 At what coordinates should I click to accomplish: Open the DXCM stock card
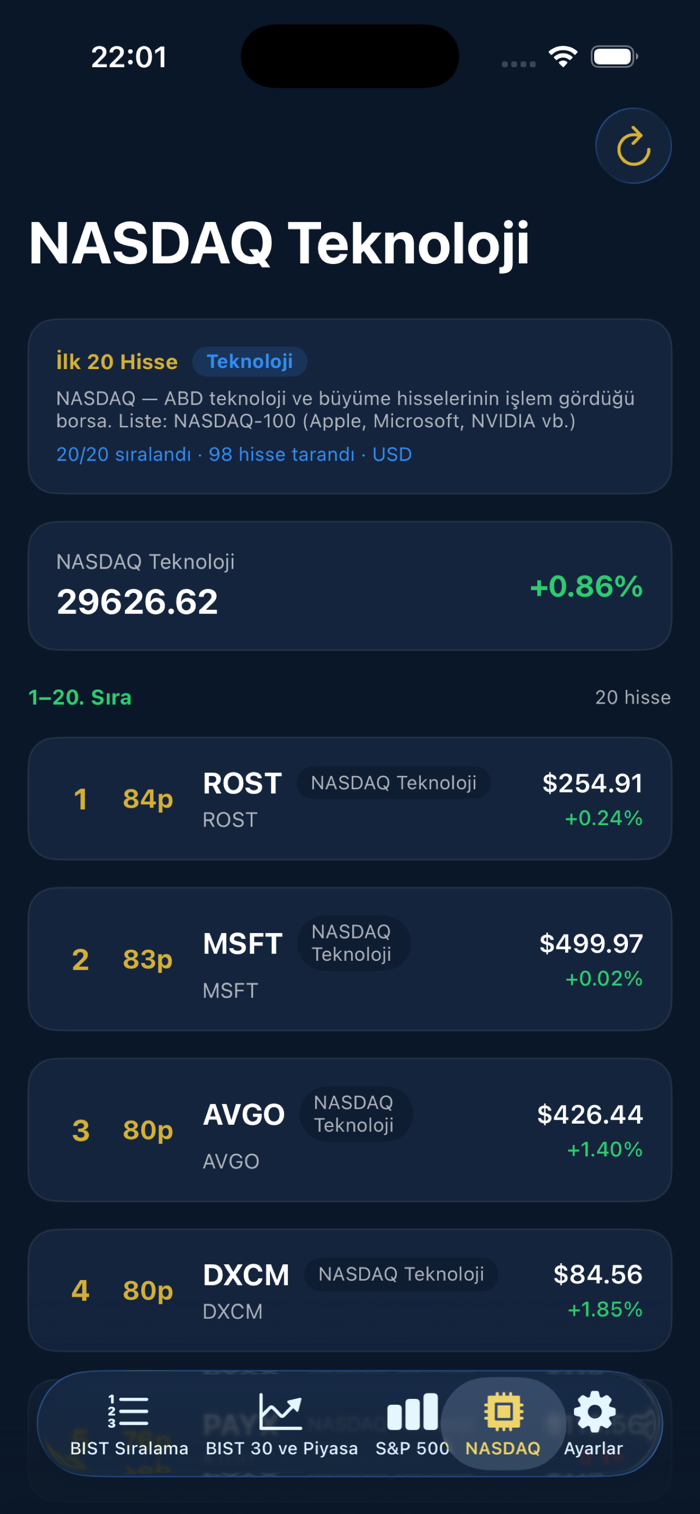point(350,1291)
